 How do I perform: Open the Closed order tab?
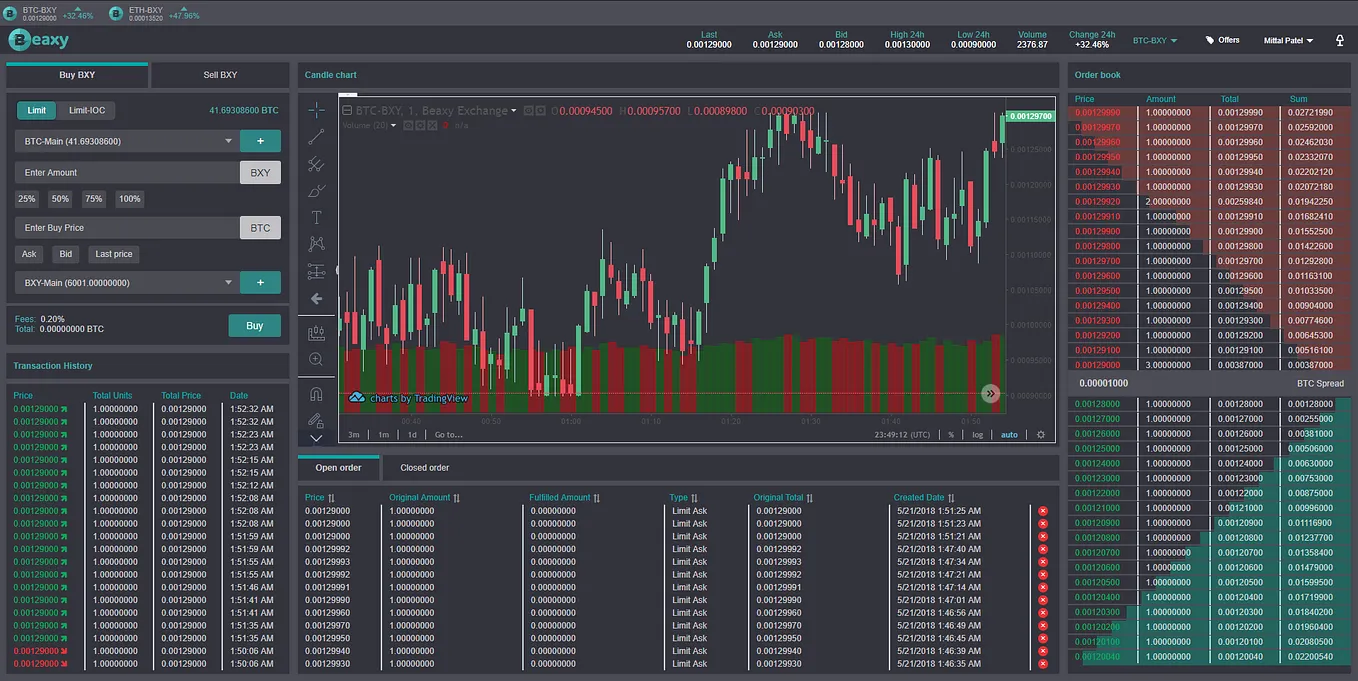coord(424,467)
